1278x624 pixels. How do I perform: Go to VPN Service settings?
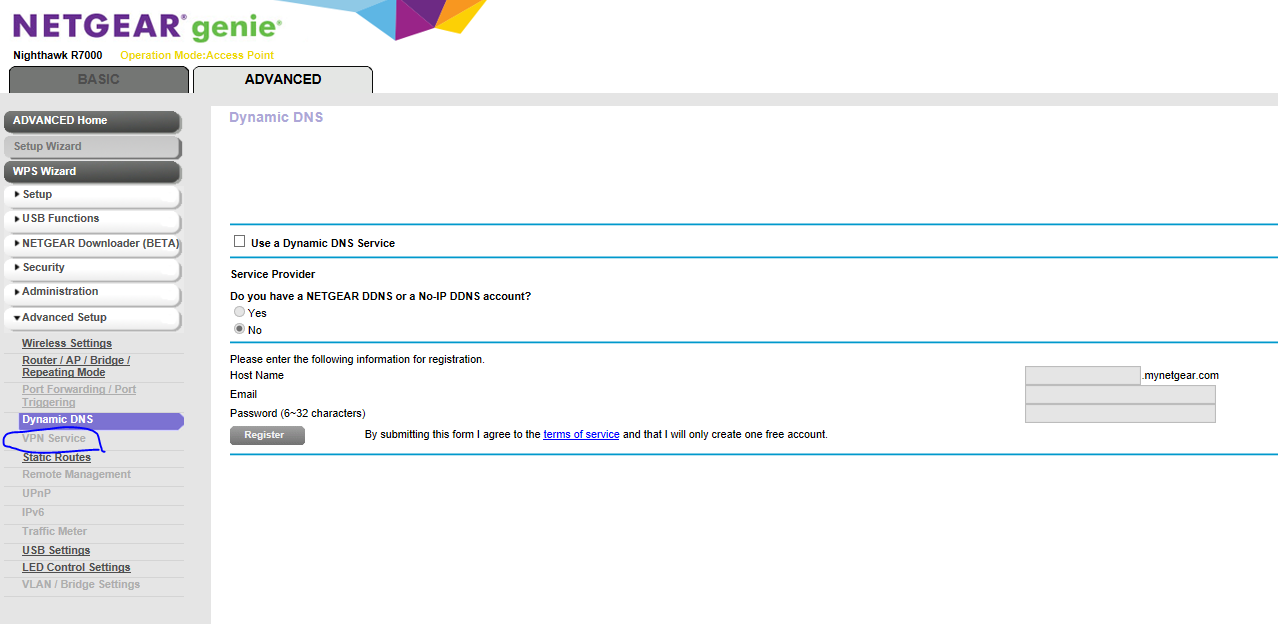coord(55,438)
